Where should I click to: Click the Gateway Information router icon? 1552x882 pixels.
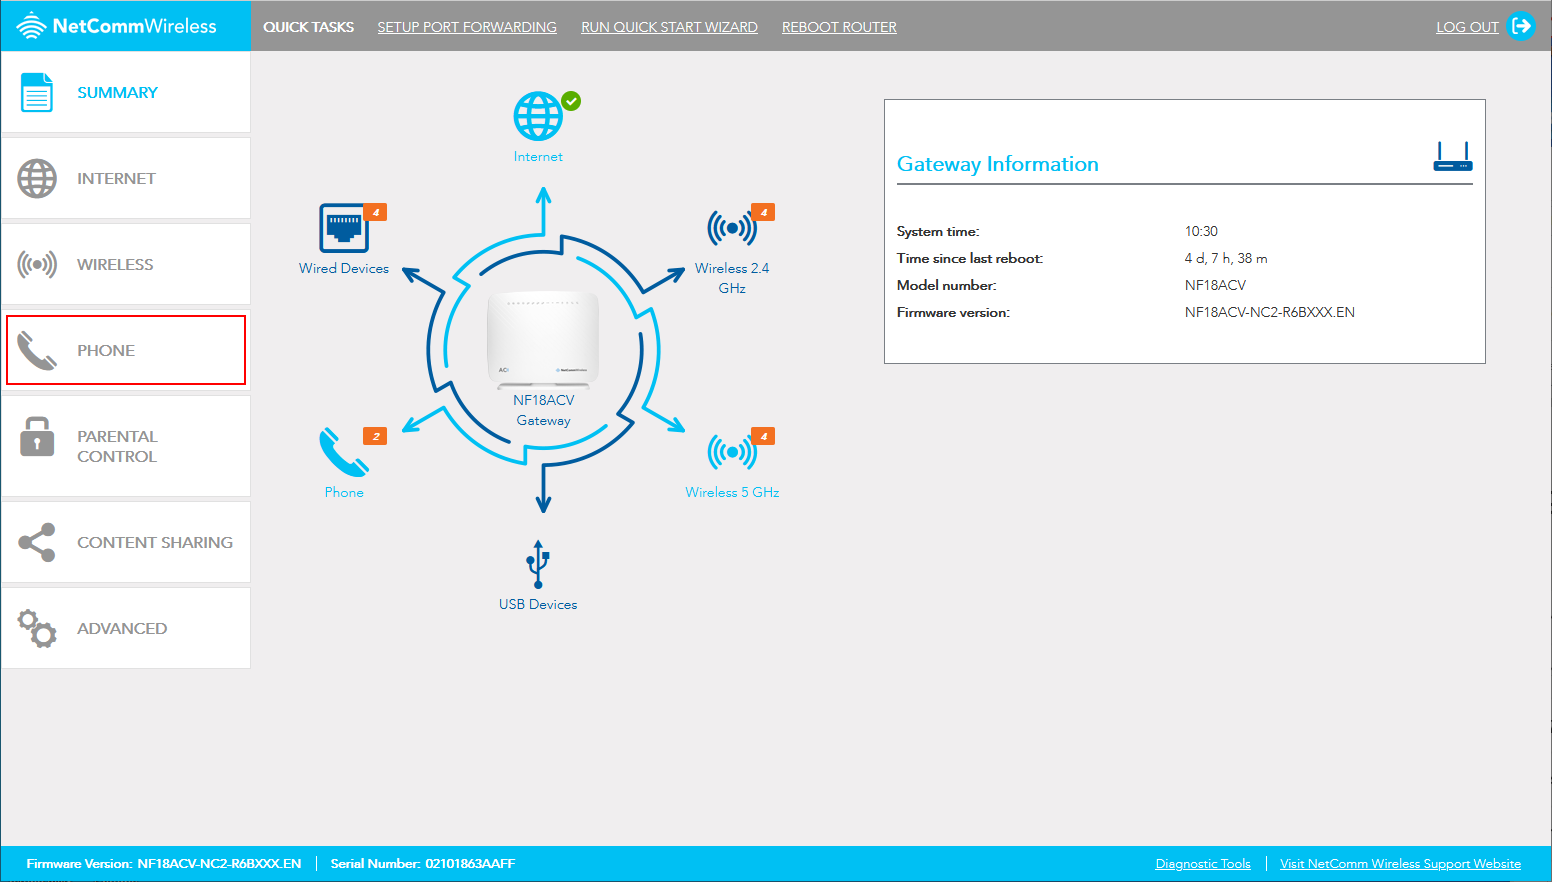tap(1453, 156)
